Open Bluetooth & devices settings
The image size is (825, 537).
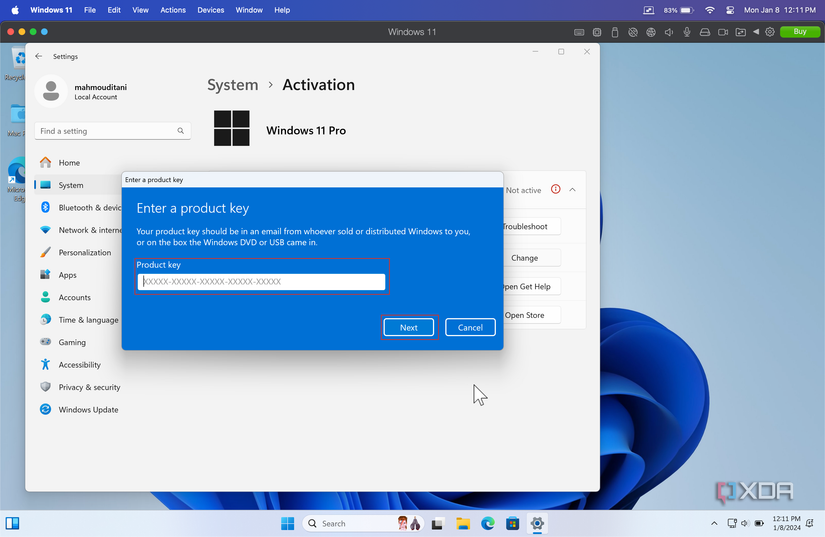point(79,208)
